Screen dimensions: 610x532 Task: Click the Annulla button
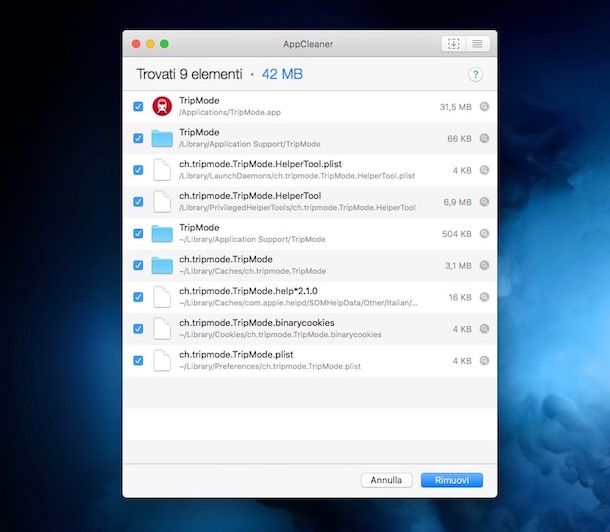click(x=386, y=480)
